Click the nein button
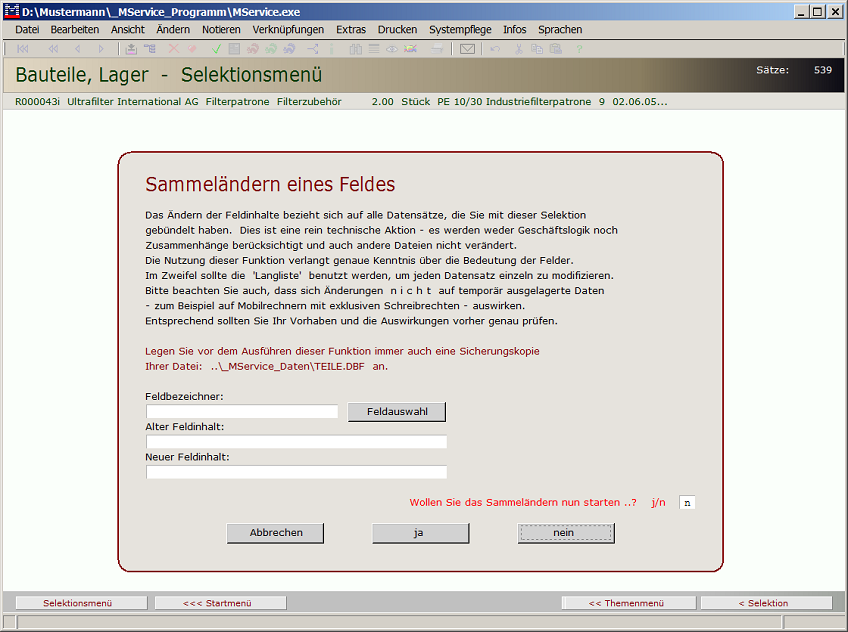Screen dimensions: 848x632 (565, 533)
